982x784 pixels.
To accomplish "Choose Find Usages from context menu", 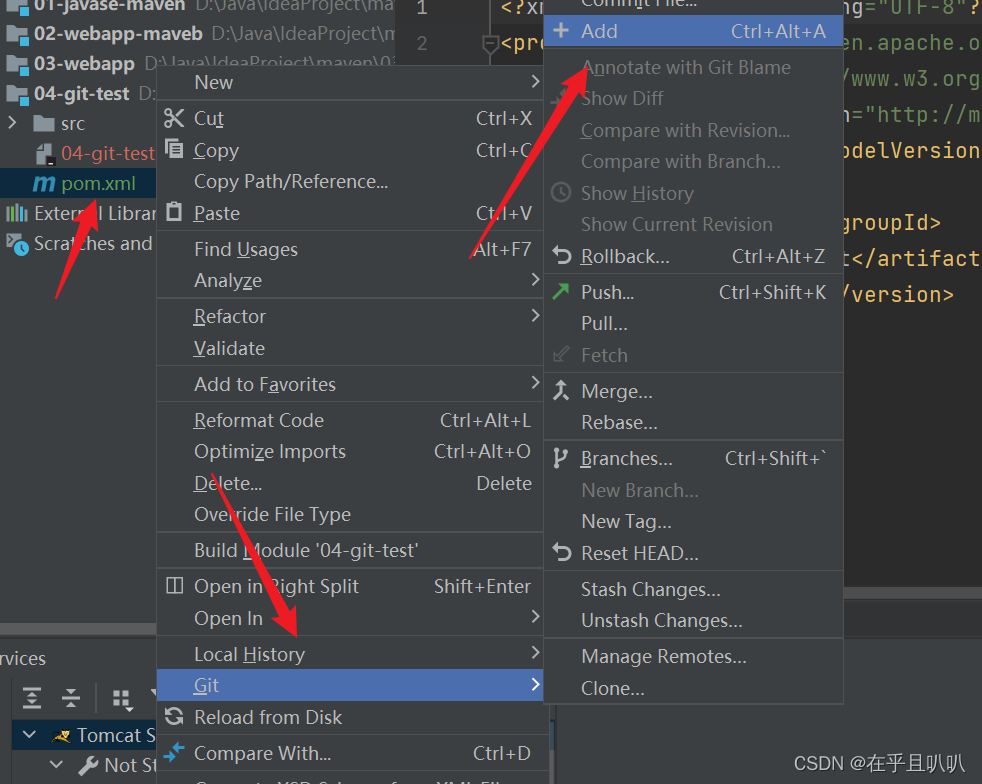I will click(x=349, y=249).
